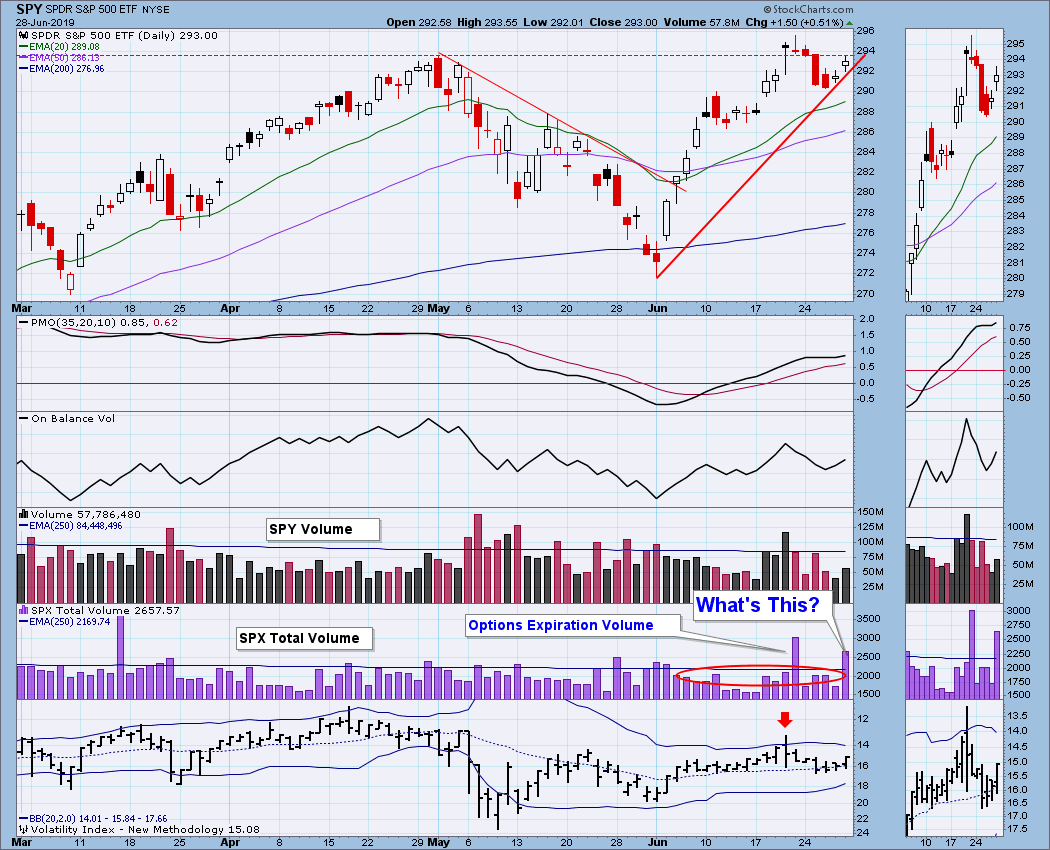Click the purple EMA(50) legend line swatch
Viewport: 1050px width, 850px height.
24,58
